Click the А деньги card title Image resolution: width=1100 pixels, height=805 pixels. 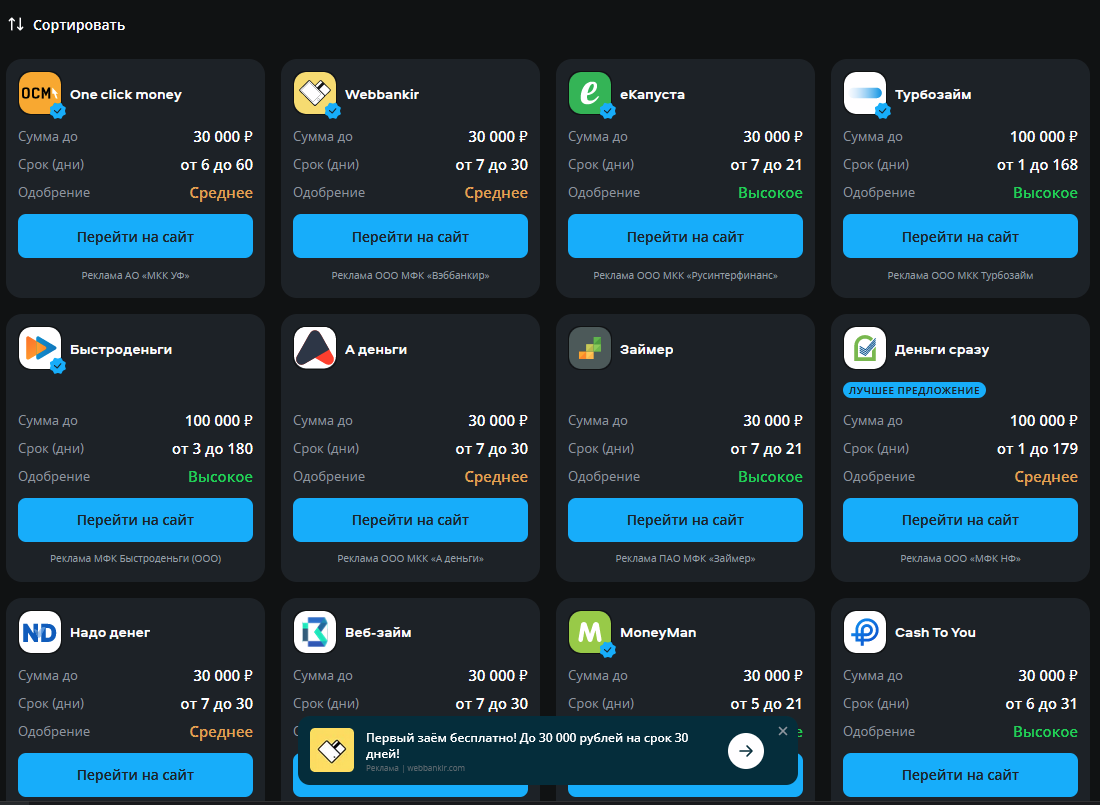point(376,349)
